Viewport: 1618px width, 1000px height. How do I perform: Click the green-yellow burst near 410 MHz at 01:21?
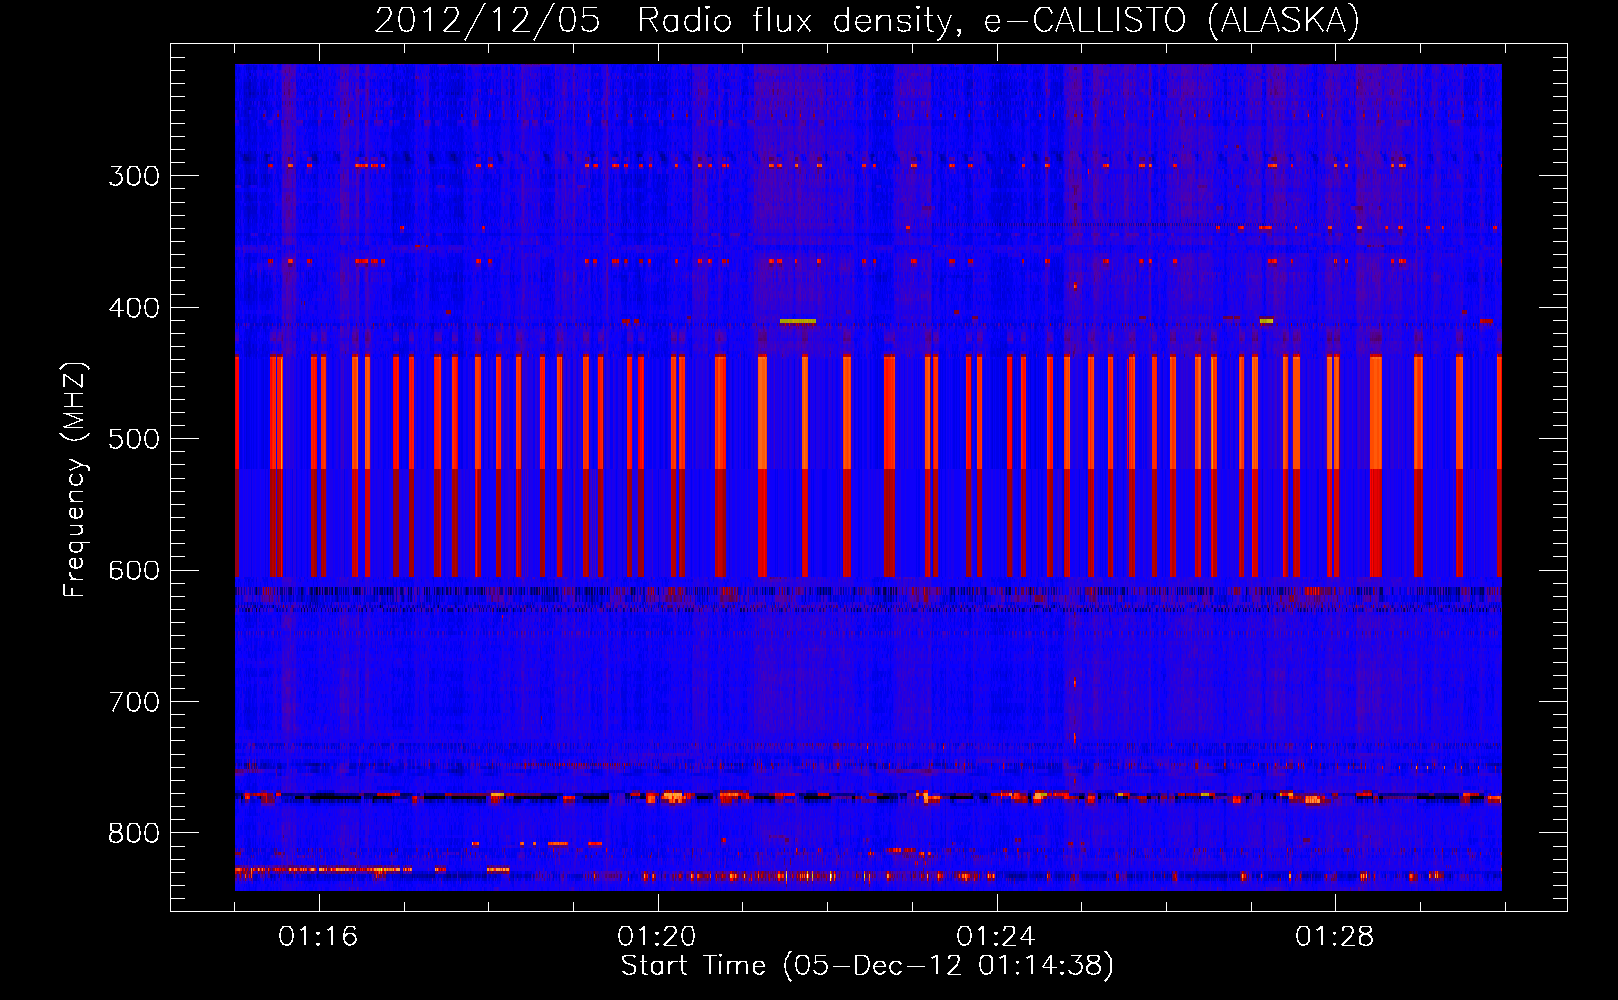[798, 321]
